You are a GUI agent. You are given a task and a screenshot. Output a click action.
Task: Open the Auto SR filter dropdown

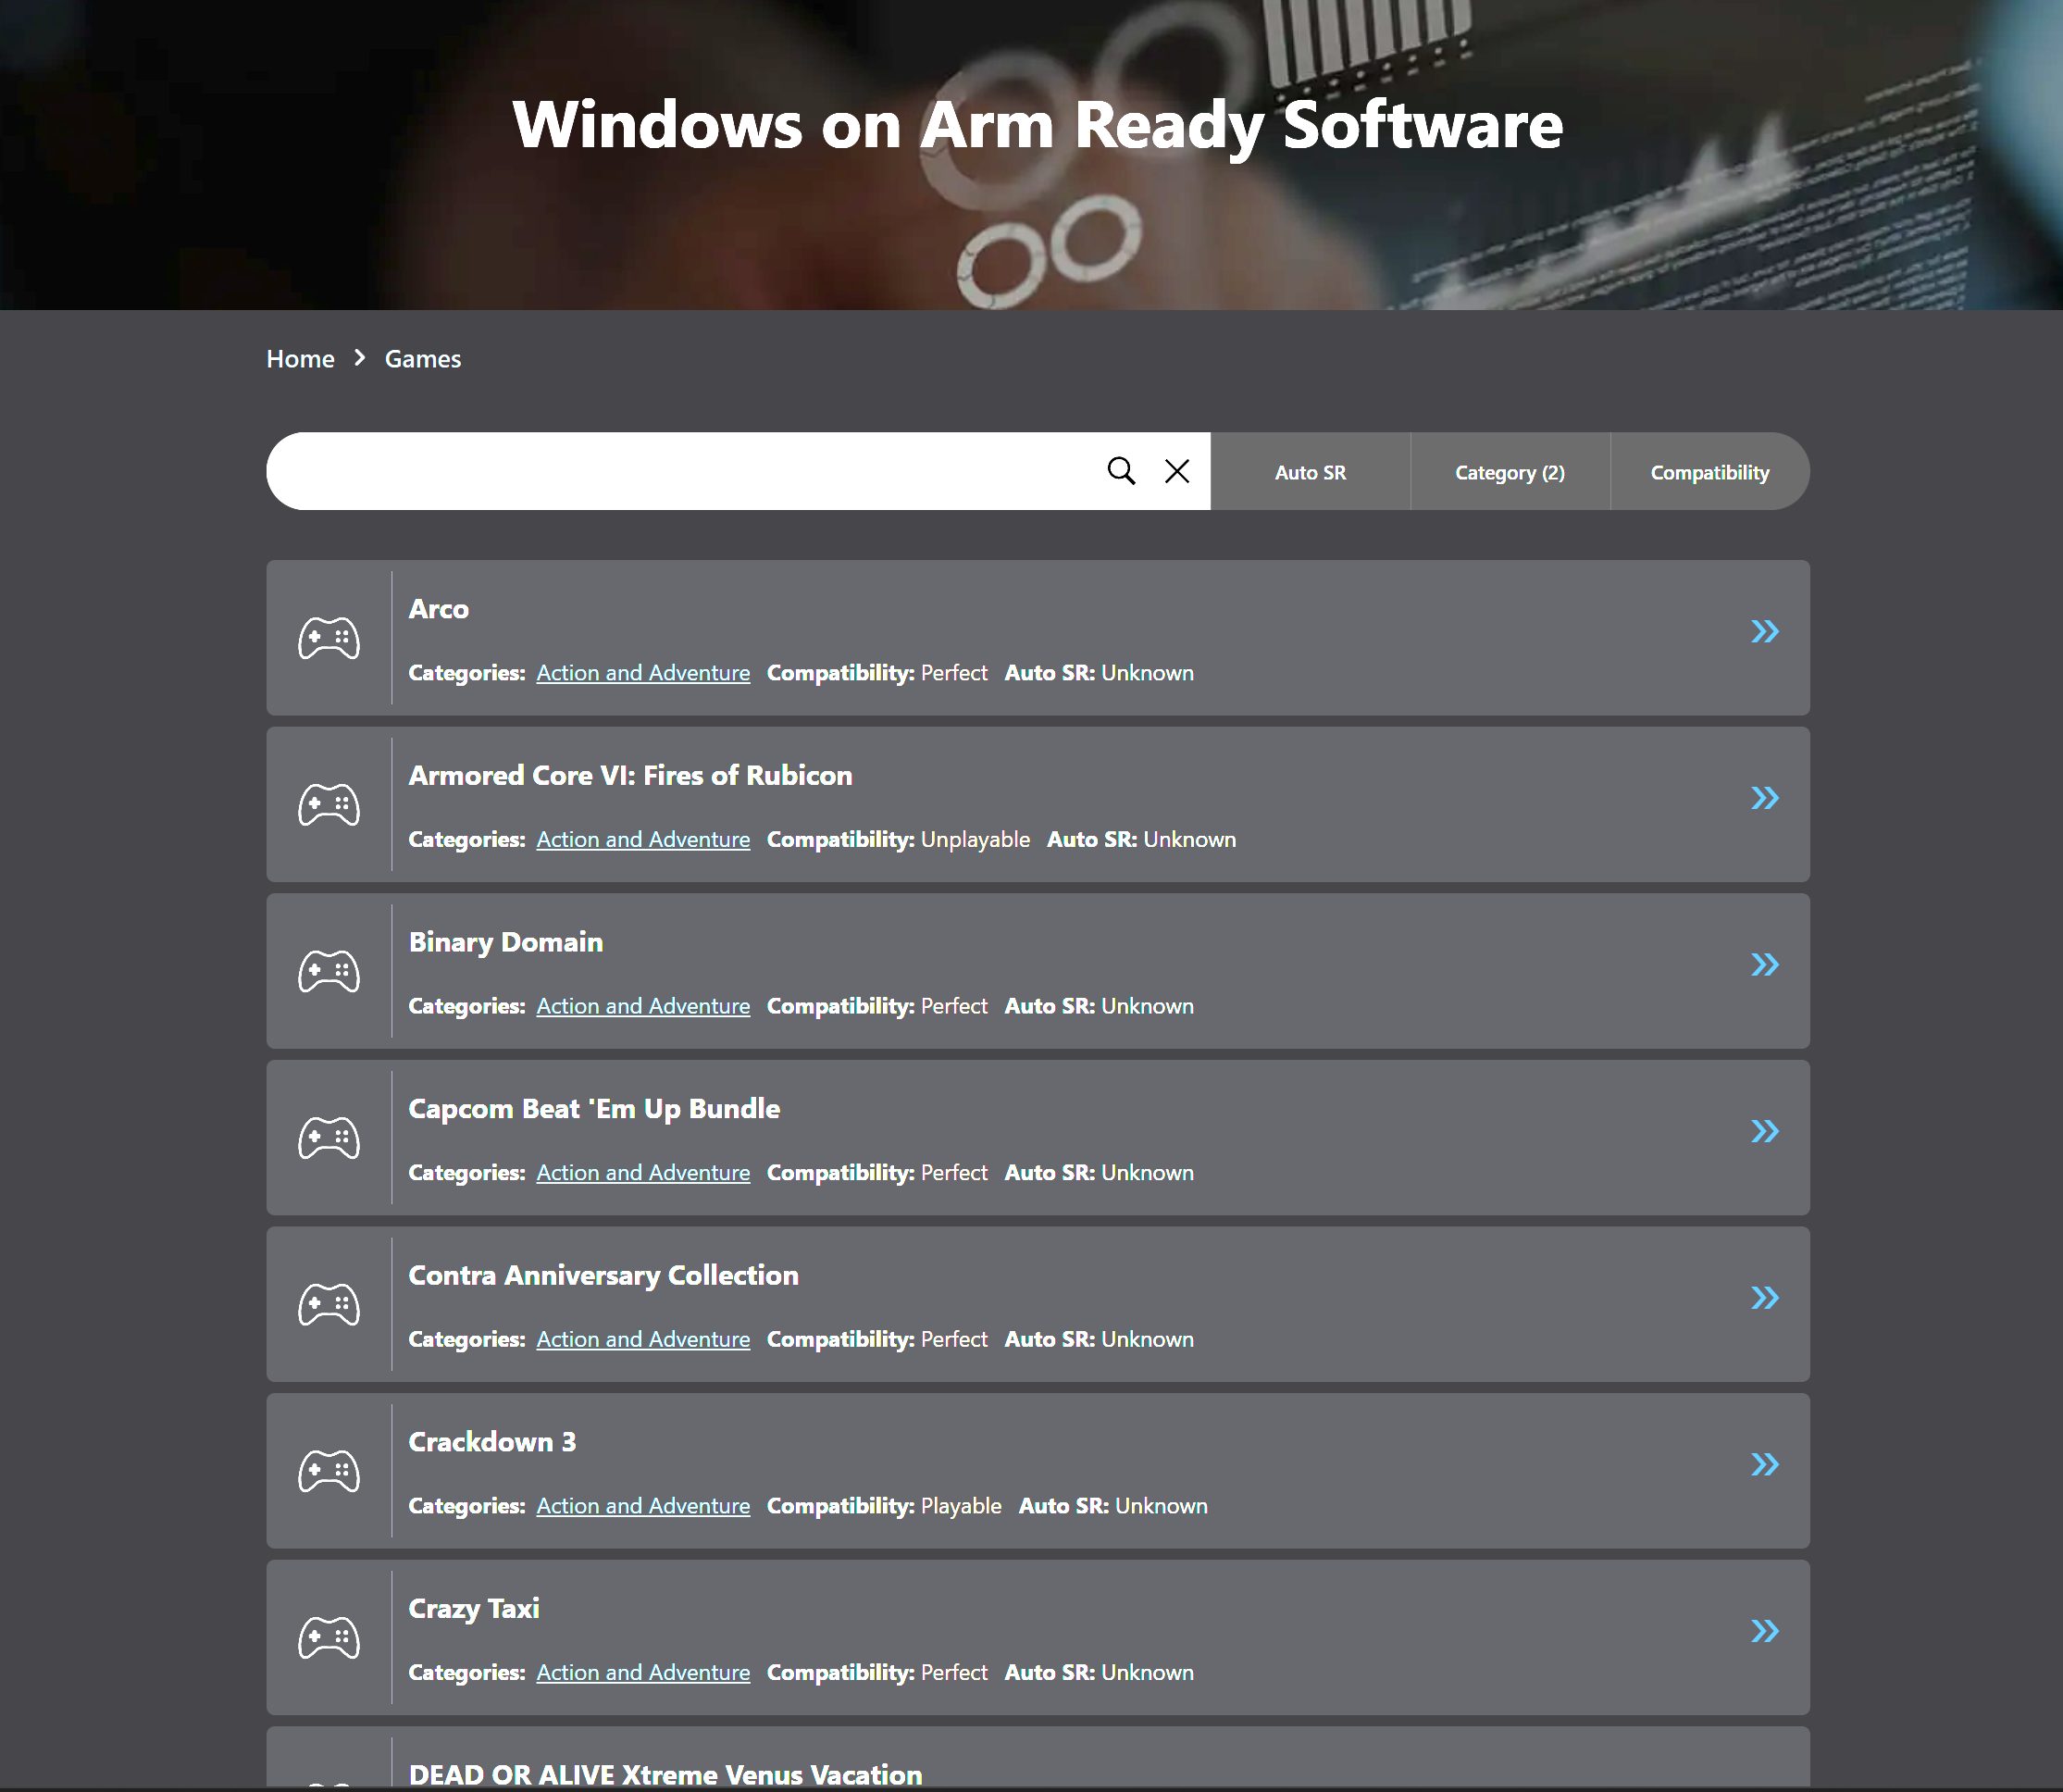1310,472
